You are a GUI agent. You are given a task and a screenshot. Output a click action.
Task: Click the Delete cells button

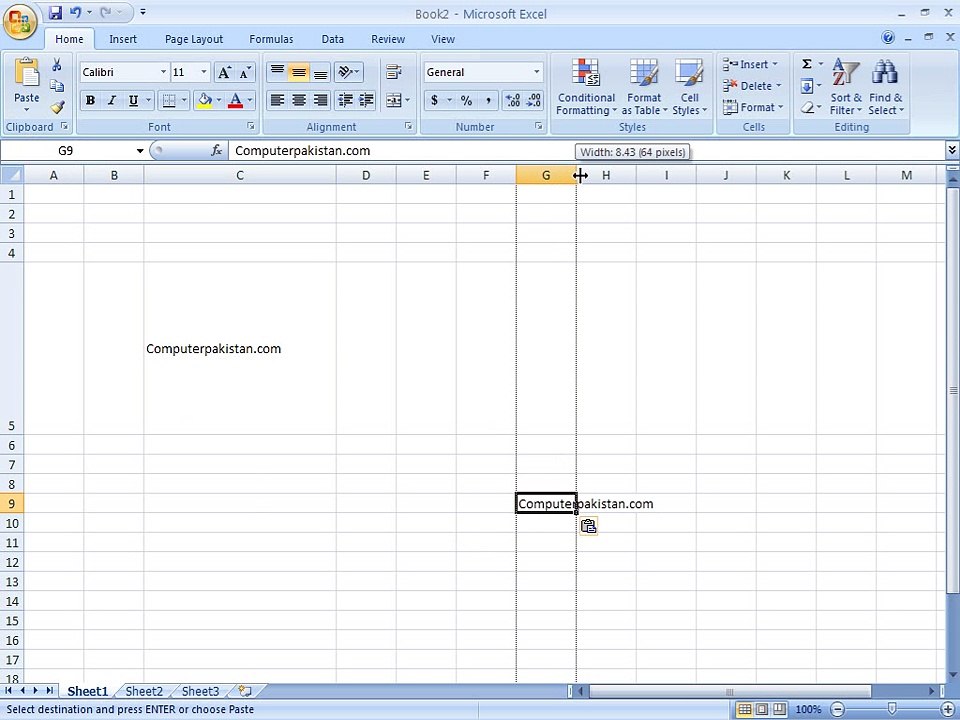[x=752, y=86]
